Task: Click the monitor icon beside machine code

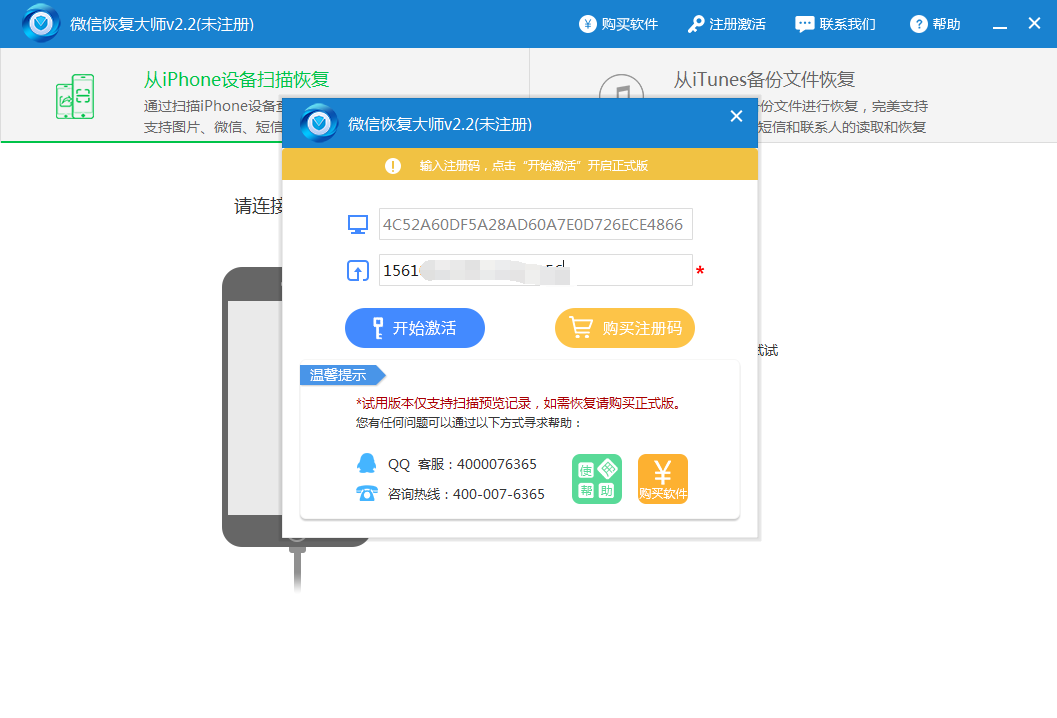Action: 358,225
